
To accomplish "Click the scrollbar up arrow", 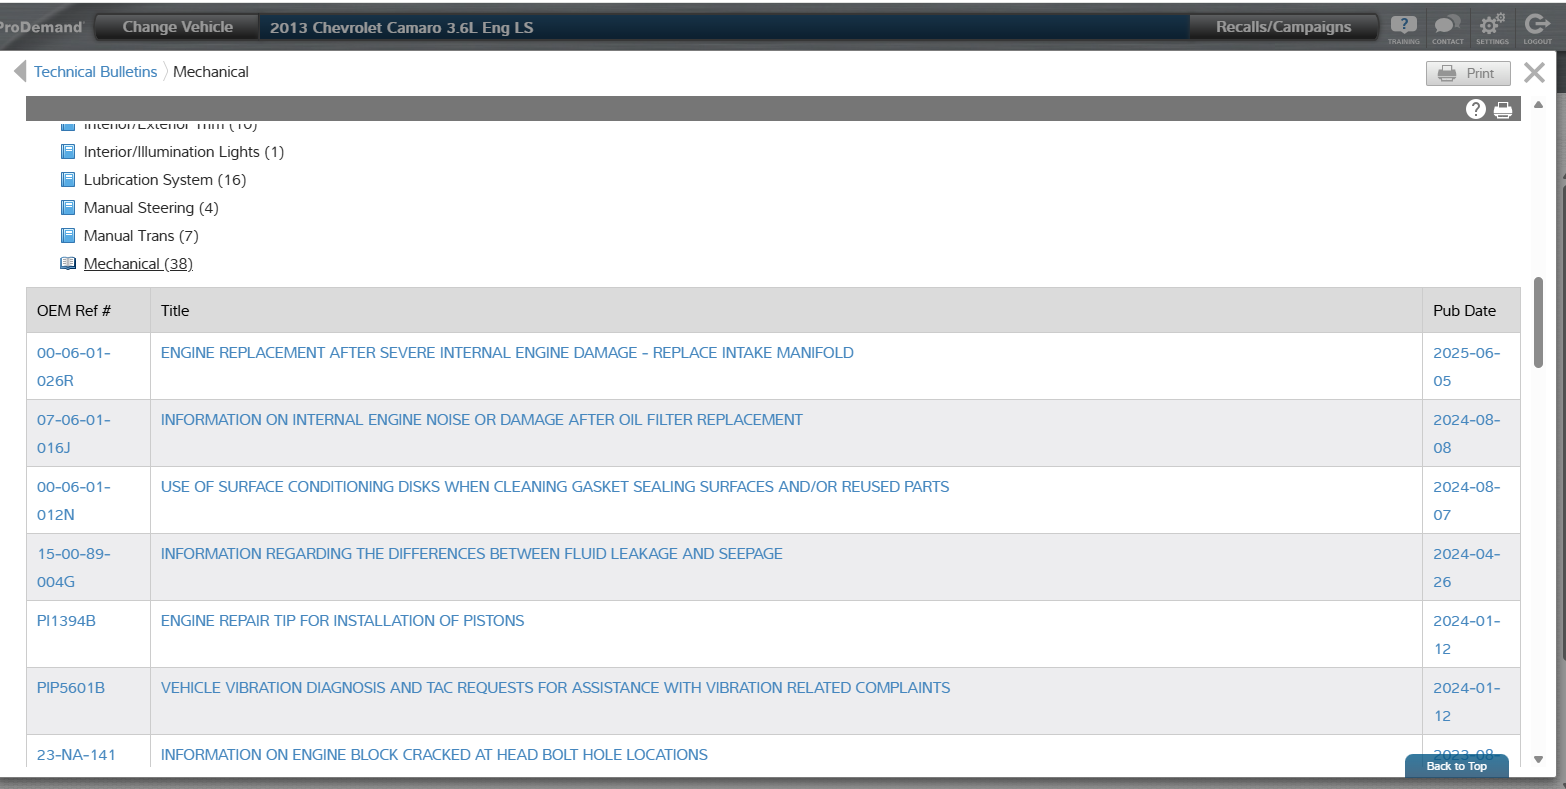I will tap(1538, 104).
